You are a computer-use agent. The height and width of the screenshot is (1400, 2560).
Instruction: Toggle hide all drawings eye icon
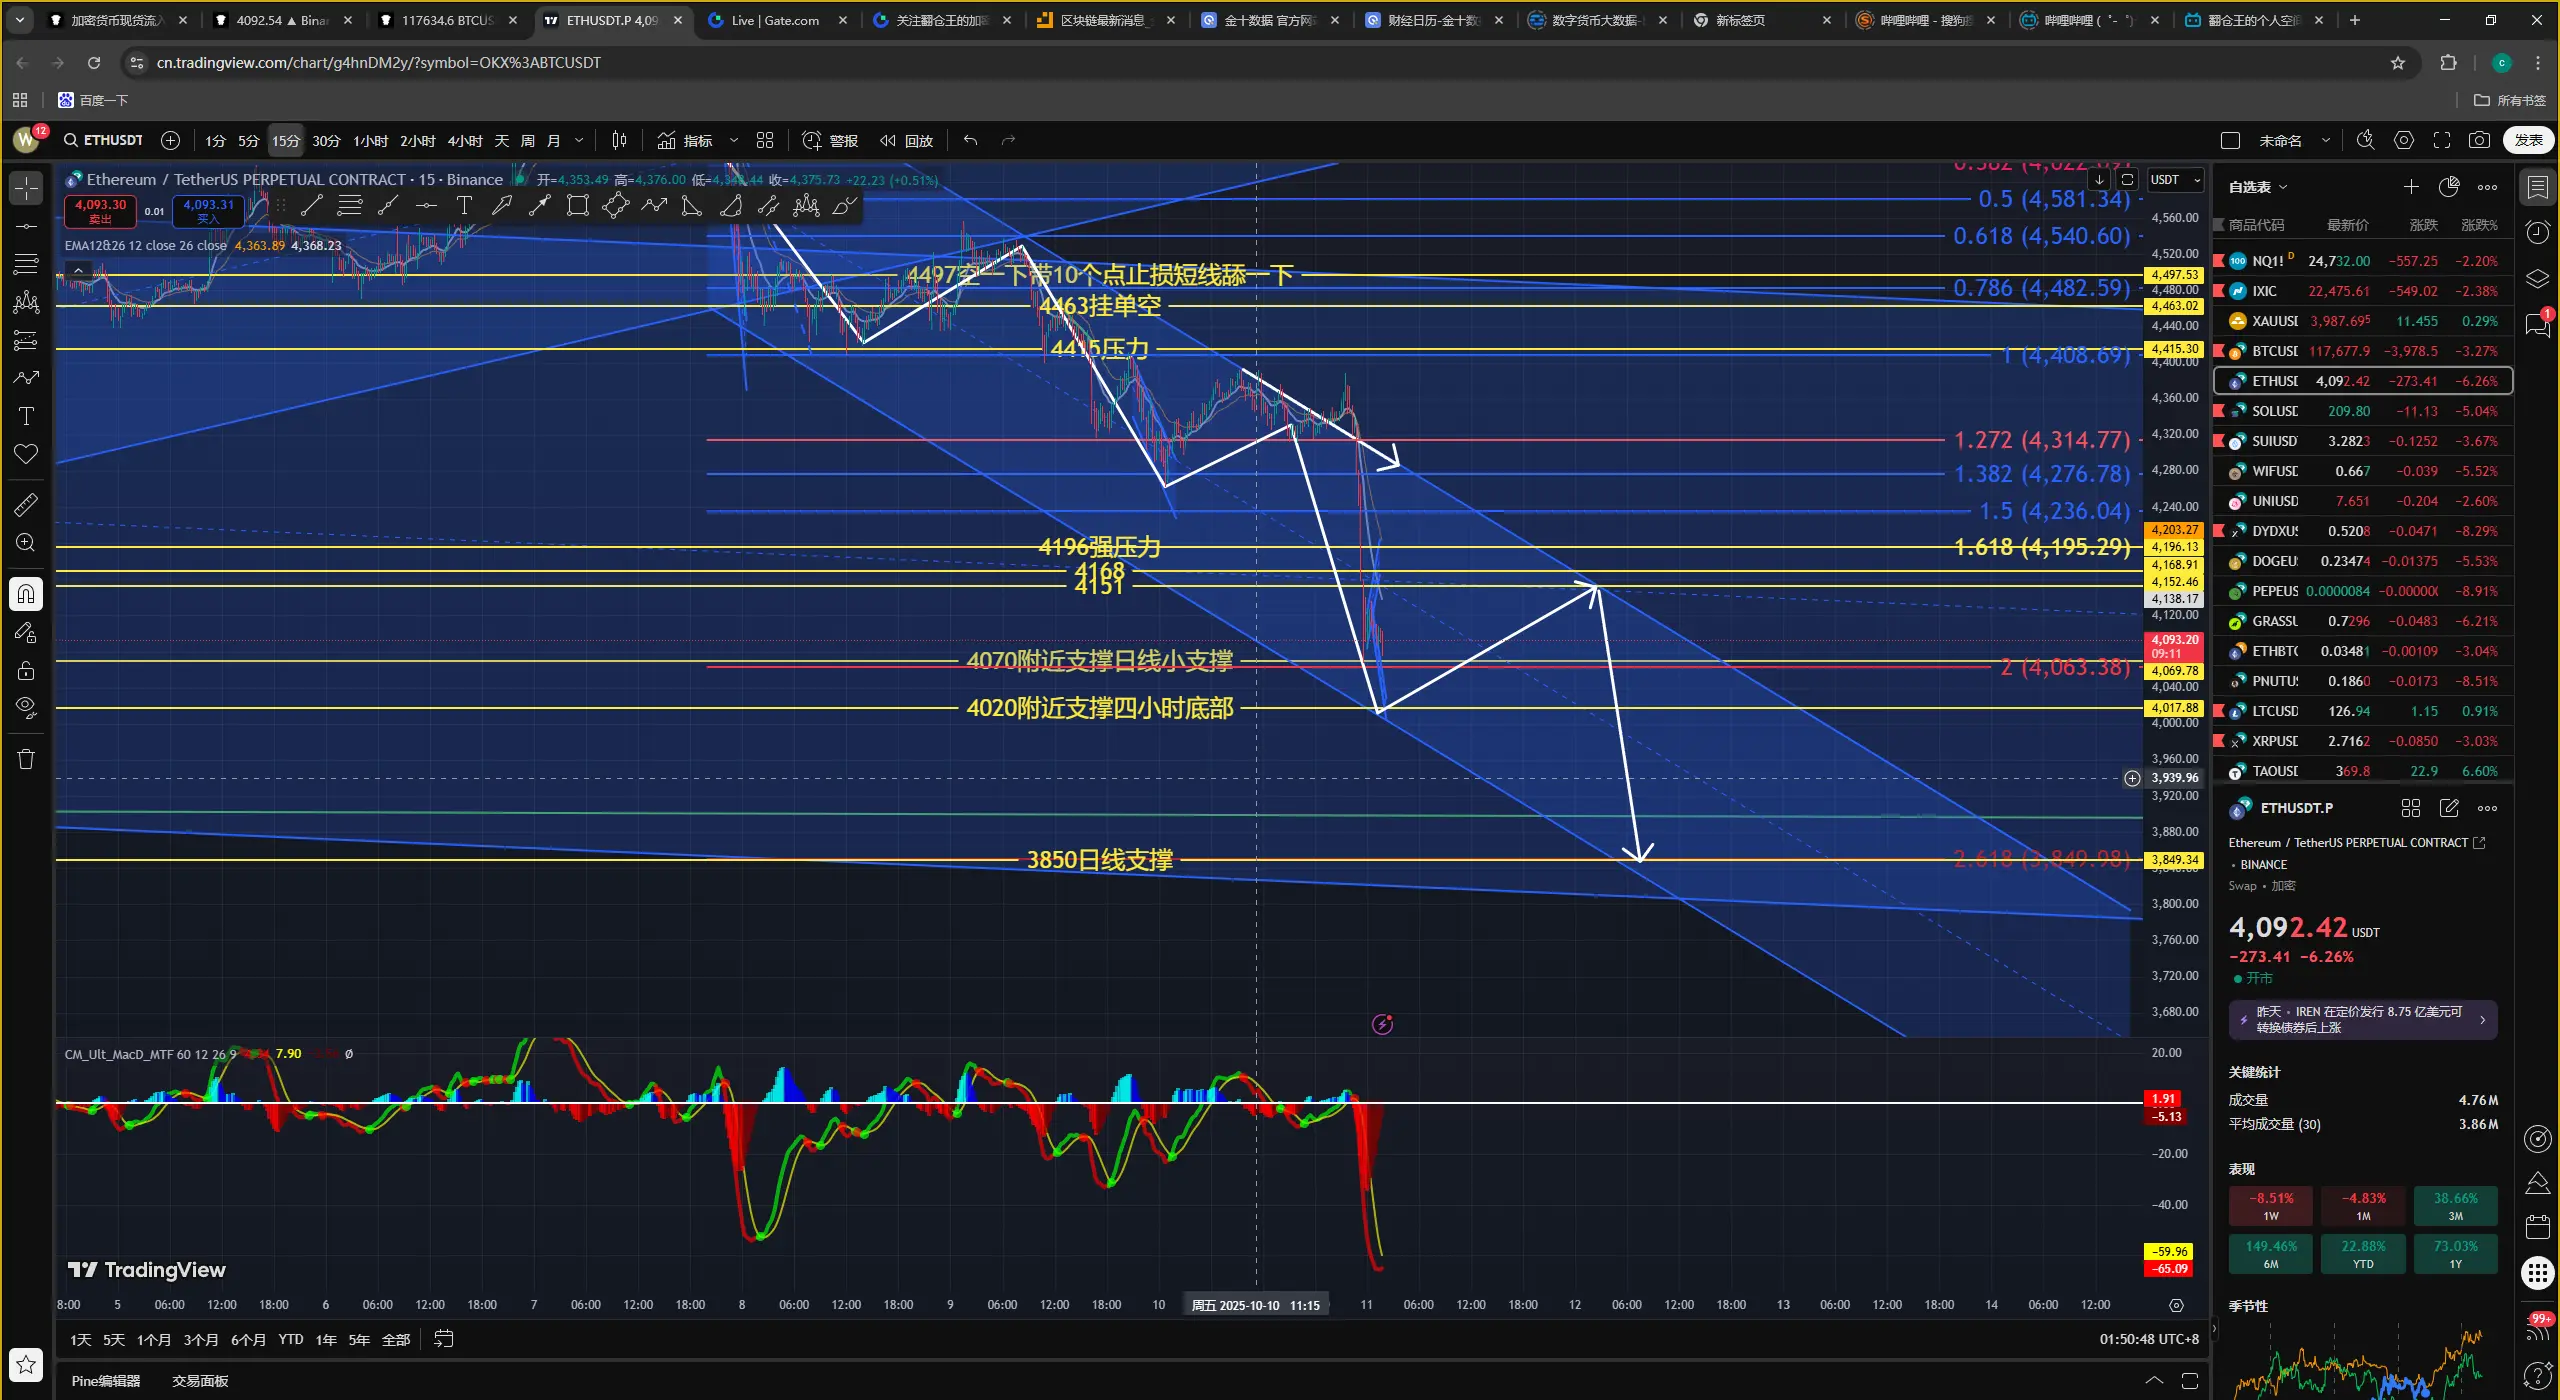tap(26, 707)
